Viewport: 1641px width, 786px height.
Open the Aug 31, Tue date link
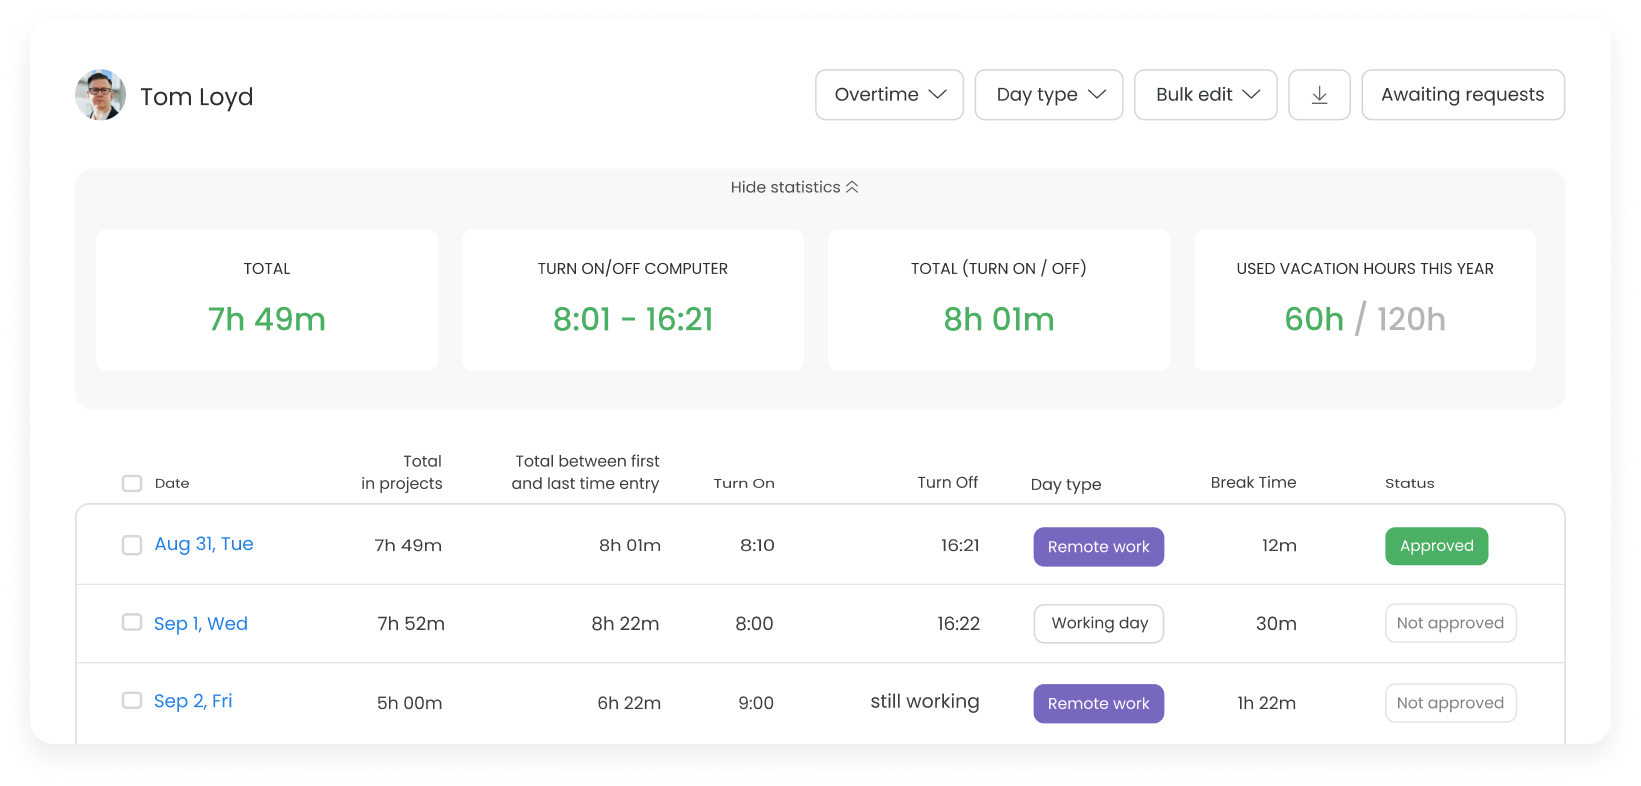(x=204, y=544)
